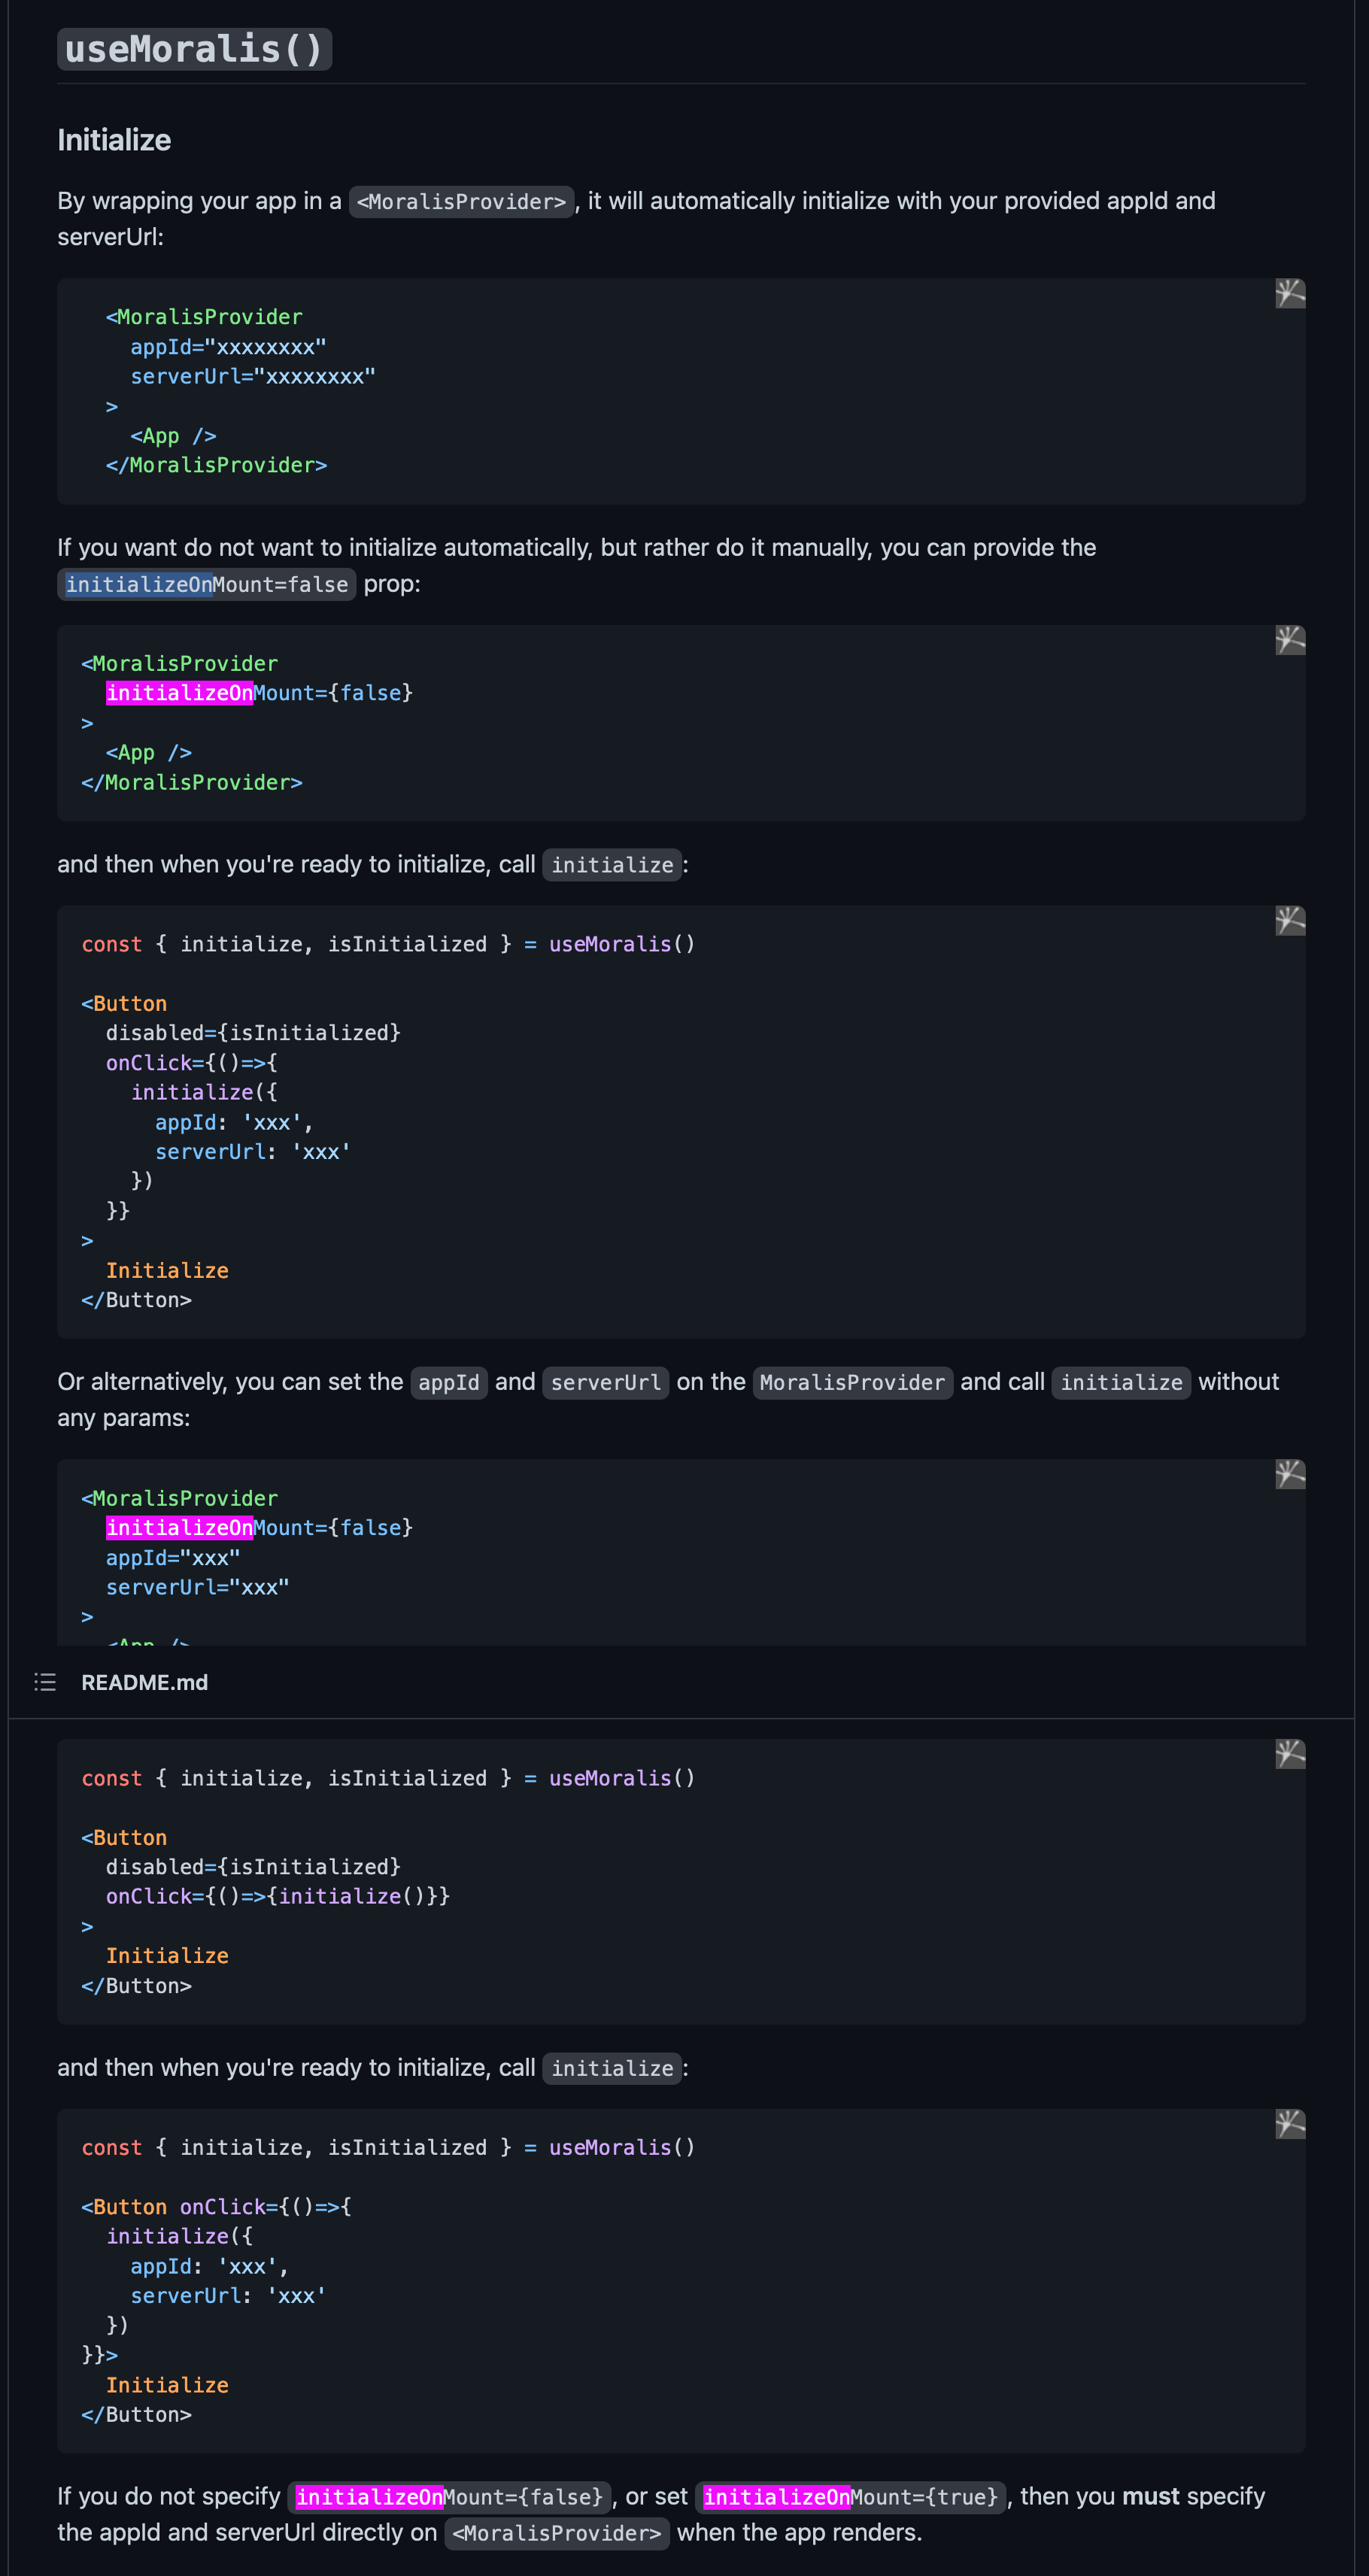Click the code line 'serverUrl="xxx"'

198,1587
